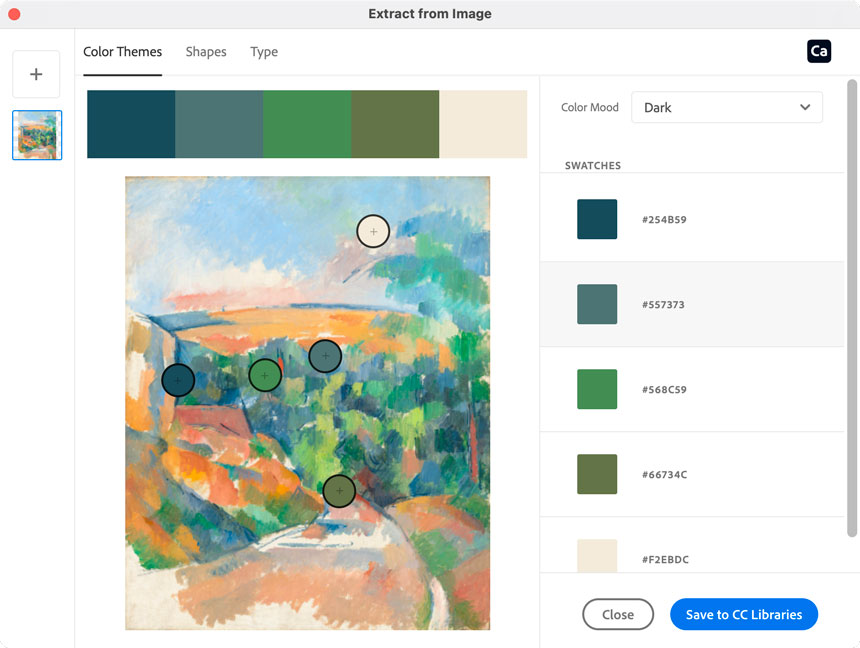Click the #66734C hex value text
This screenshot has height=648, width=860.
tap(664, 475)
